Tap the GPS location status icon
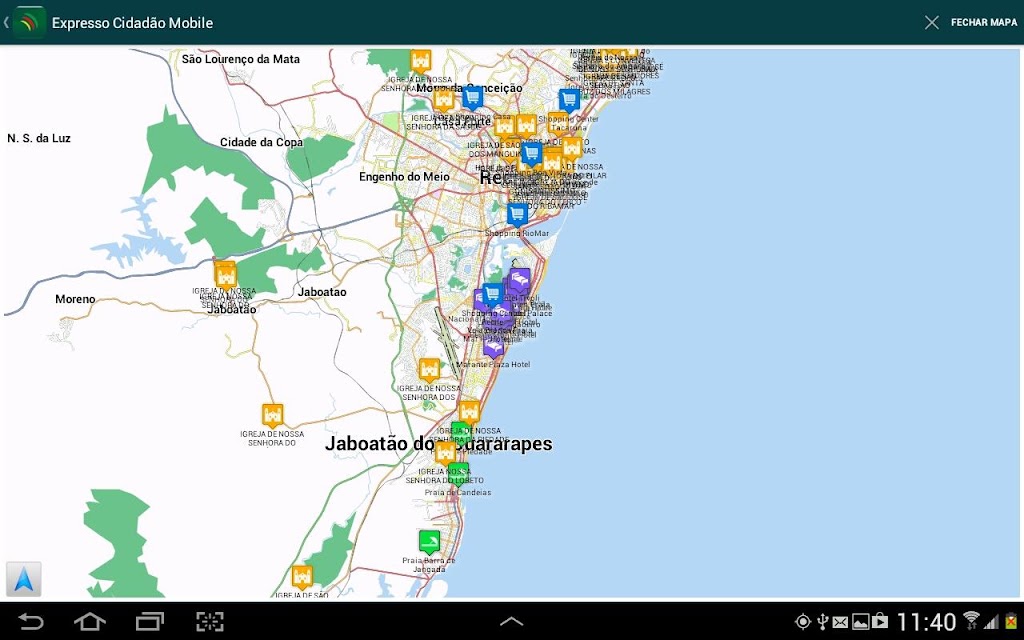The height and width of the screenshot is (640, 1024). pos(803,622)
